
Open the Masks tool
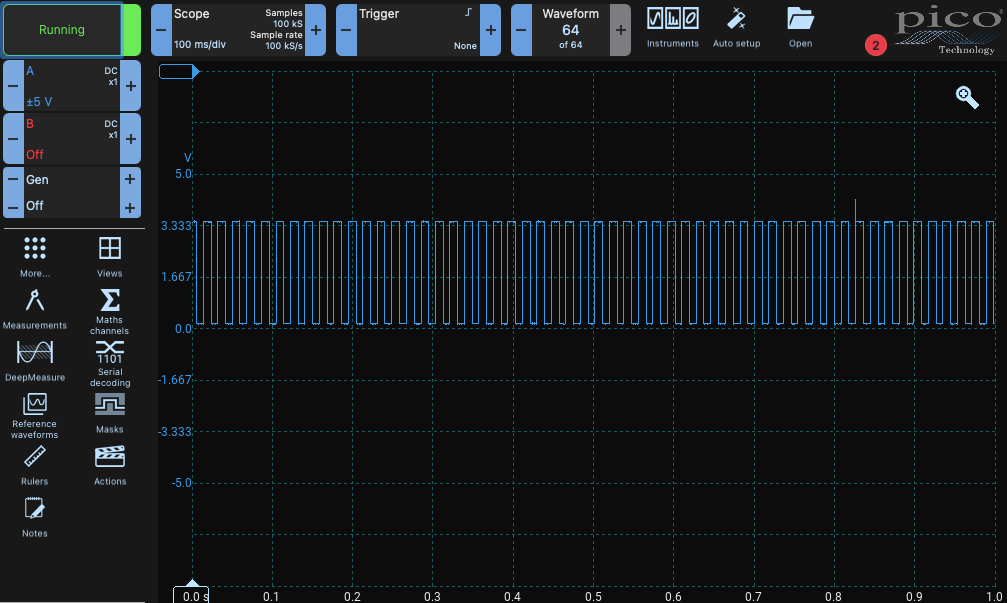click(110, 413)
